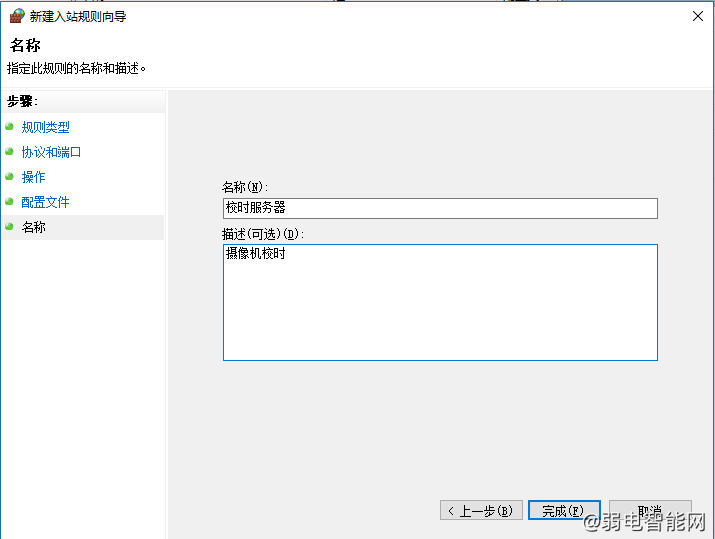Go to the 规则类型 step
Screen dimensions: 715x539
[x=46, y=127]
